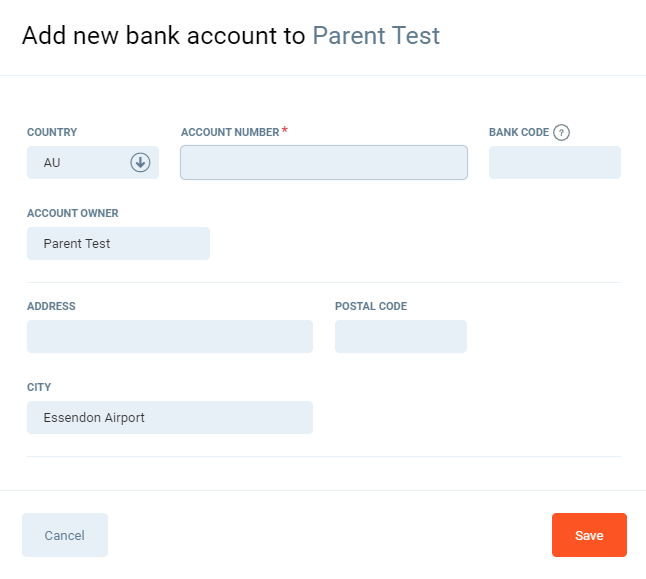This screenshot has width=646, height=579.
Task: Click the down-arrow icon in Country field
Action: click(x=140, y=162)
